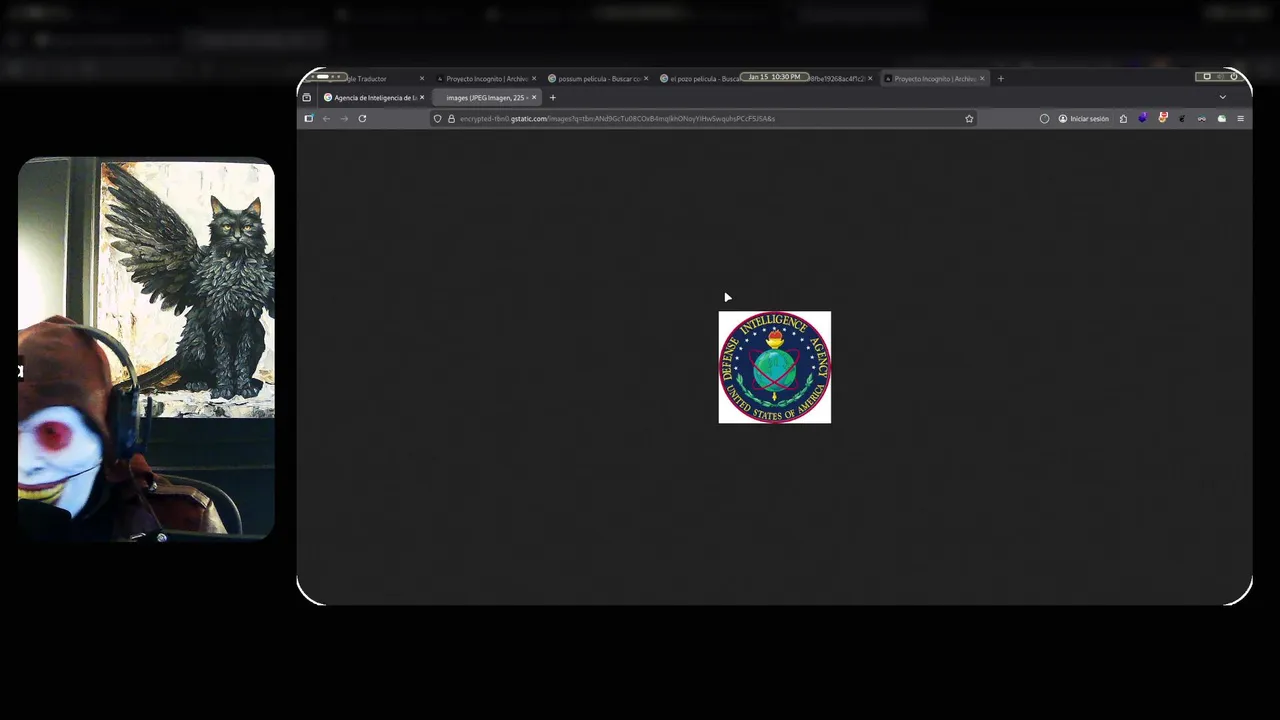Switch to 'Agencia de Inteligencia' tab

[x=375, y=97]
